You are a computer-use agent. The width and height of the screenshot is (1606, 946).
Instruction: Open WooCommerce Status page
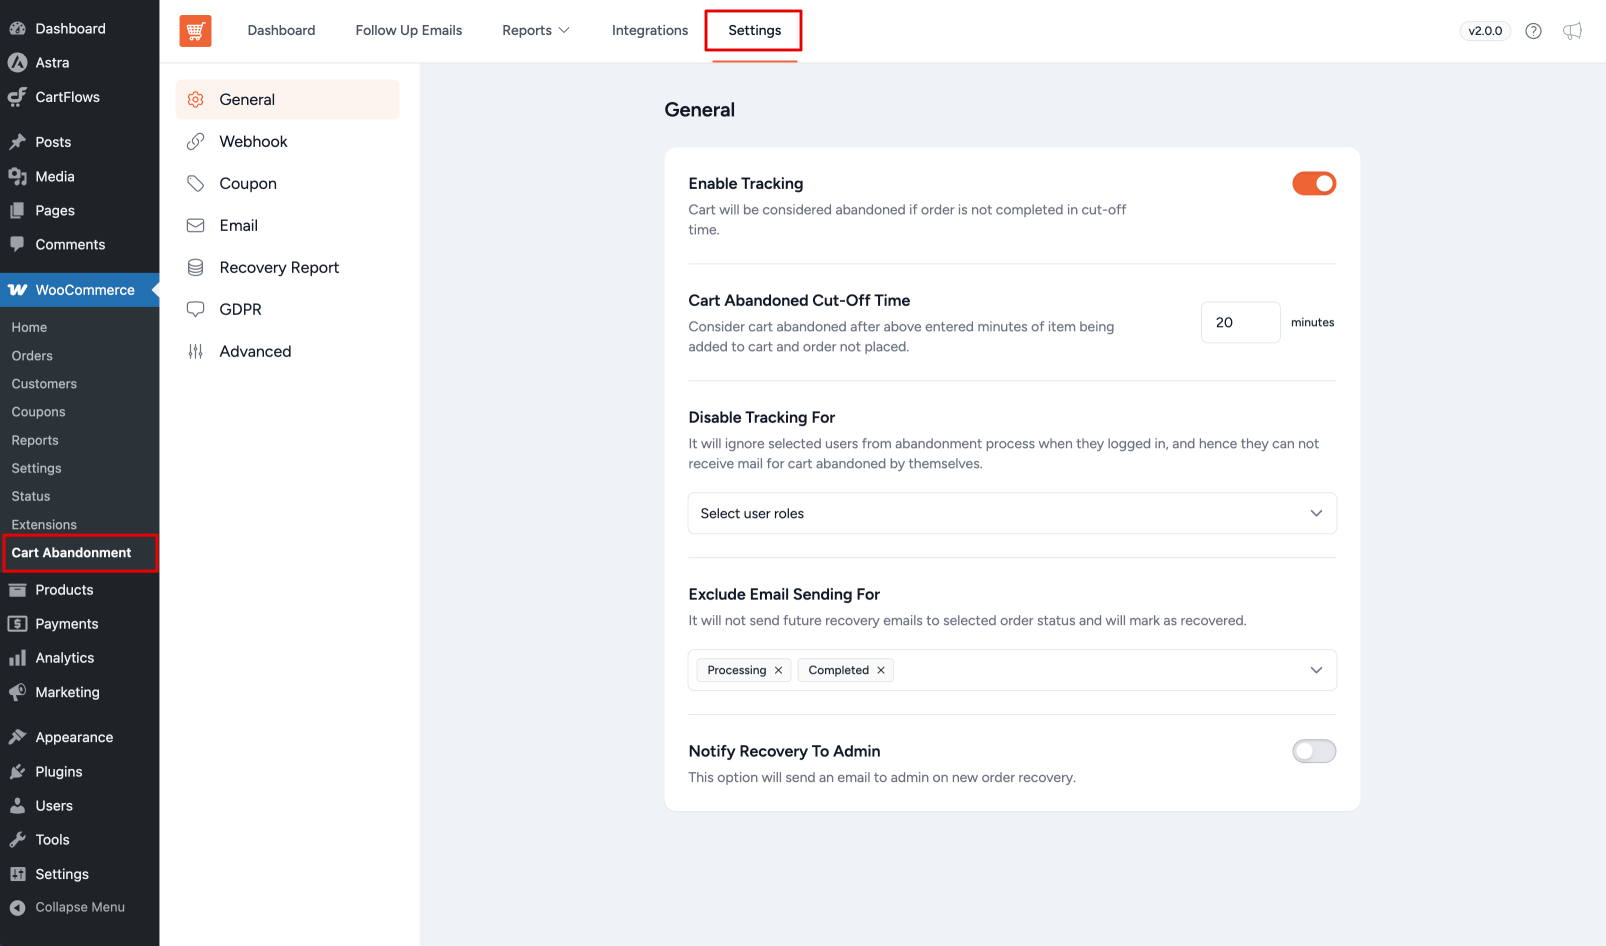pos(31,497)
